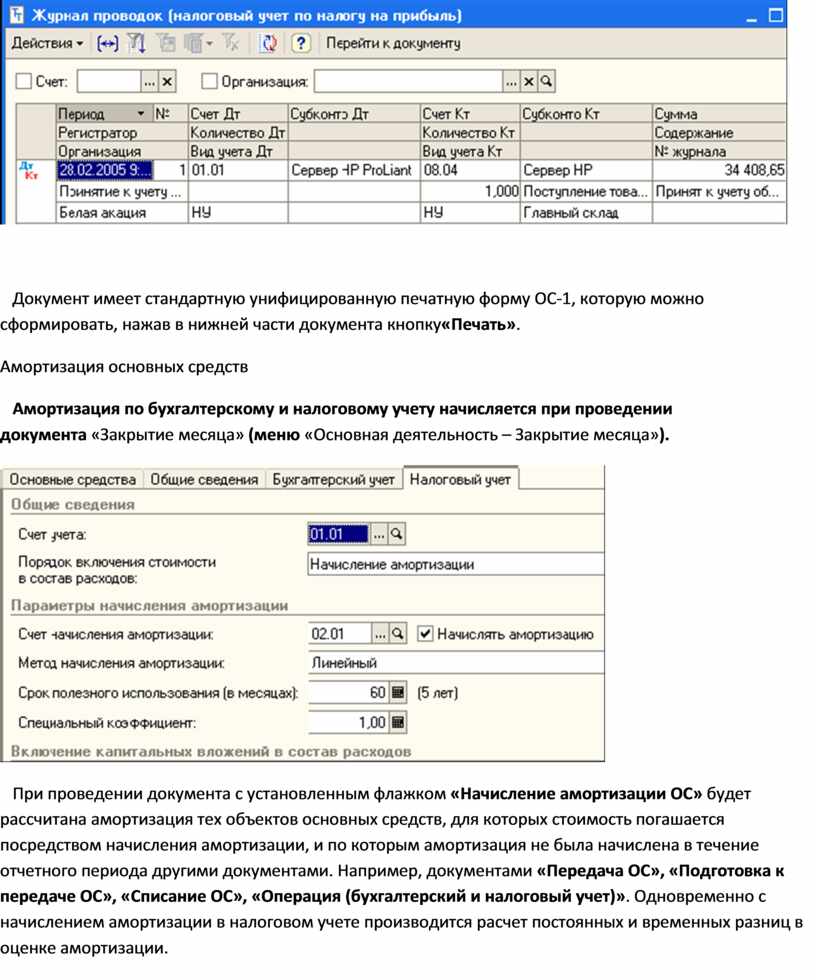Click Перейти к документу button
Screen dimensions: 816x980
(x=393, y=43)
